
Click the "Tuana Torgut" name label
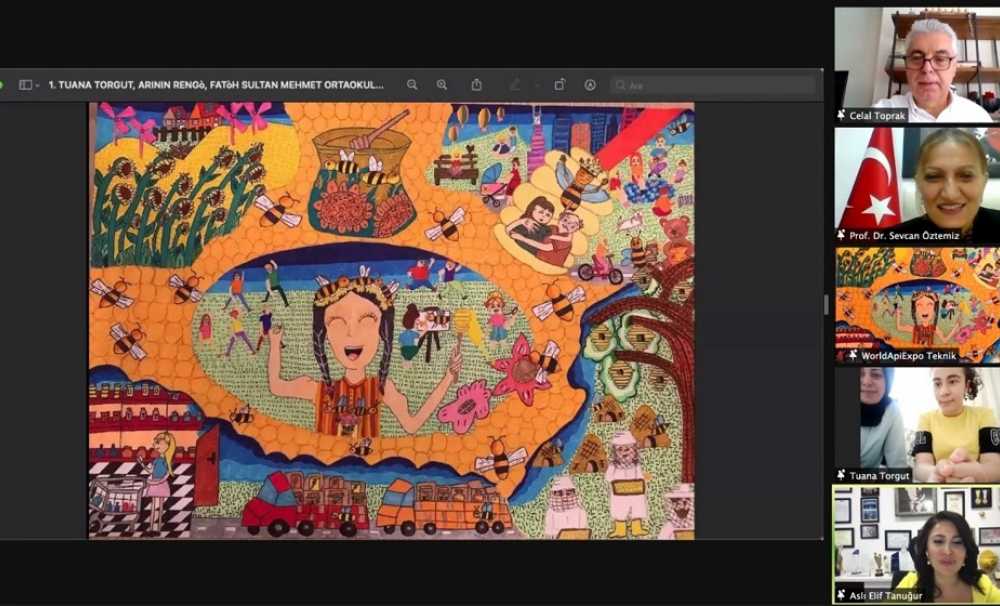click(879, 476)
